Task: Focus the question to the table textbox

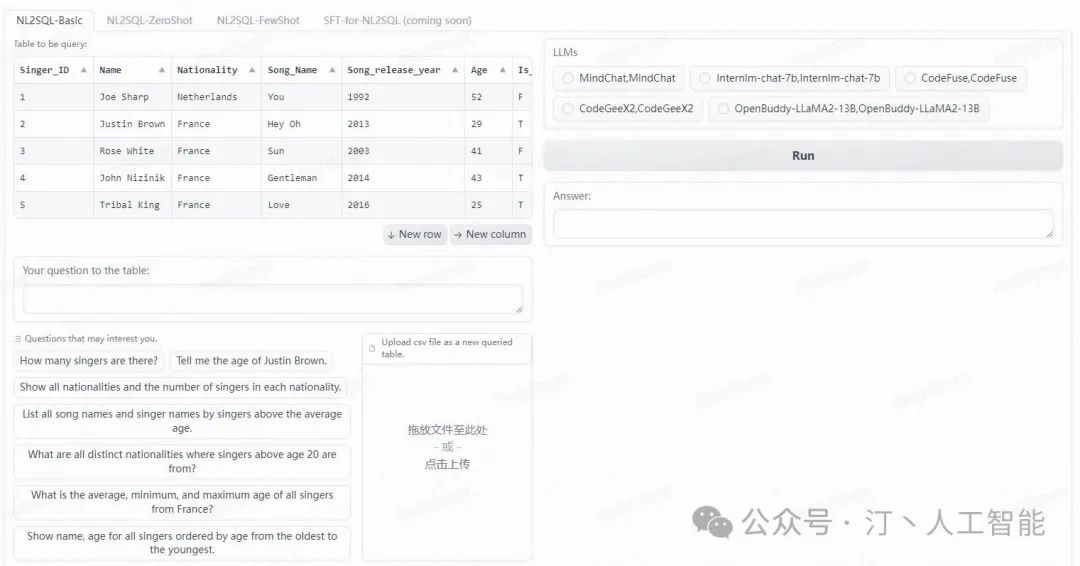Action: pyautogui.click(x=273, y=300)
